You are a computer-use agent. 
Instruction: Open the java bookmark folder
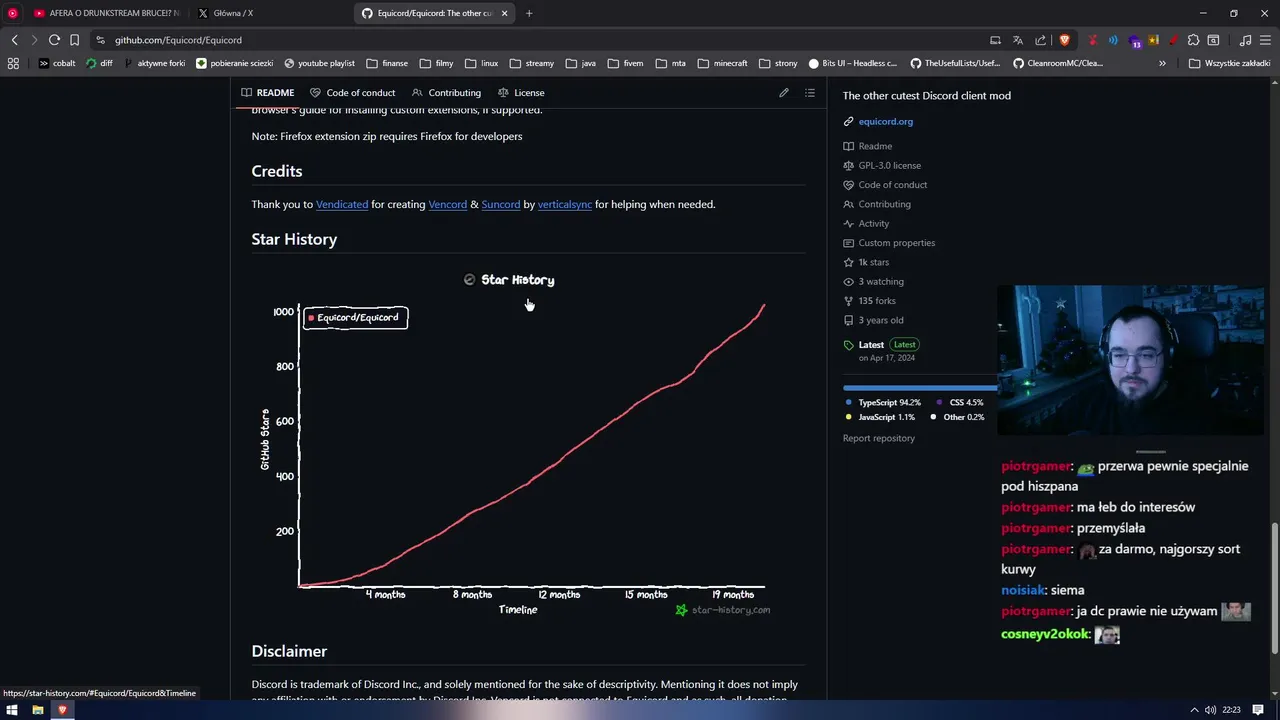580,63
